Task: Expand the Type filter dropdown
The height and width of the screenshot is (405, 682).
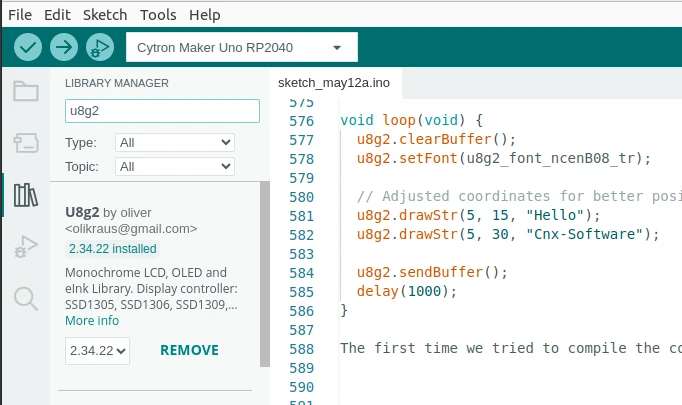Action: coord(175,143)
